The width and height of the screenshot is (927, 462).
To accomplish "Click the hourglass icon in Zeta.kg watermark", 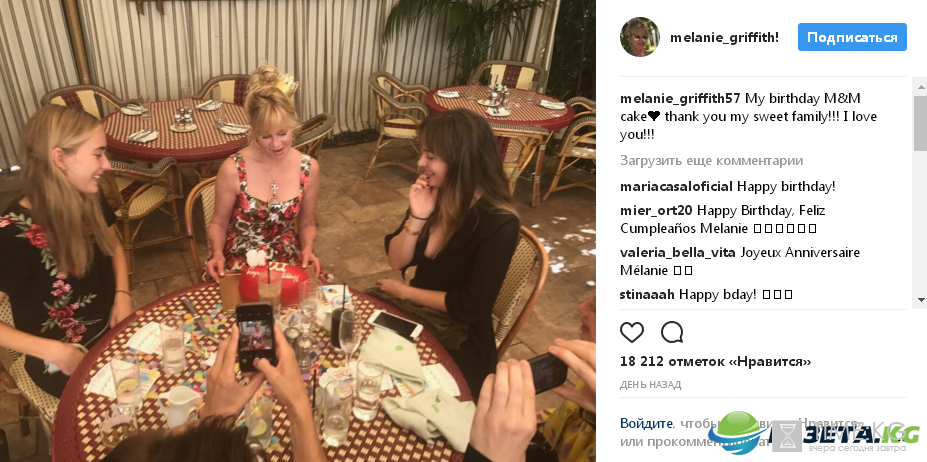I will [786, 437].
